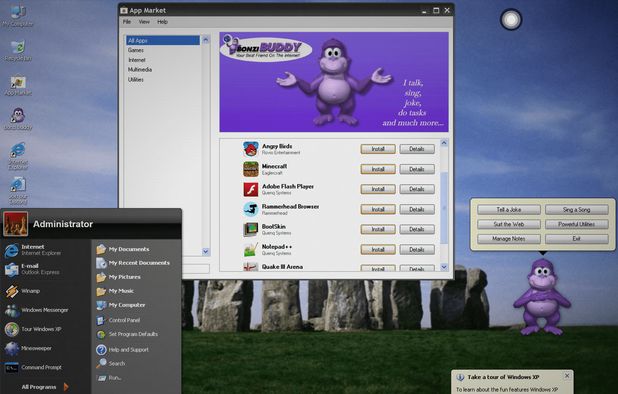The image size is (618, 394).
Task: Click category list scroll down arrow
Action: (x=205, y=251)
